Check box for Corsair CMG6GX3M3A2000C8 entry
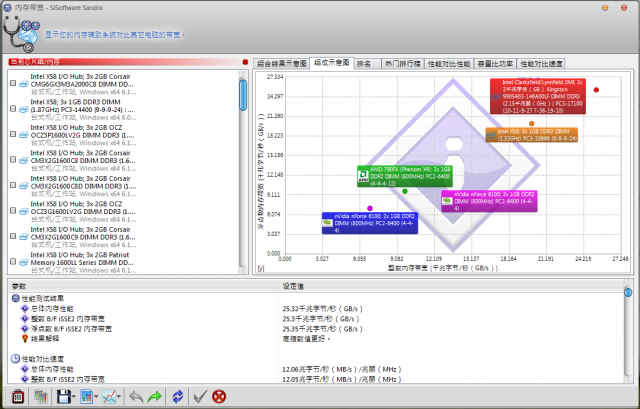This screenshot has width=640, height=409. click(x=13, y=83)
